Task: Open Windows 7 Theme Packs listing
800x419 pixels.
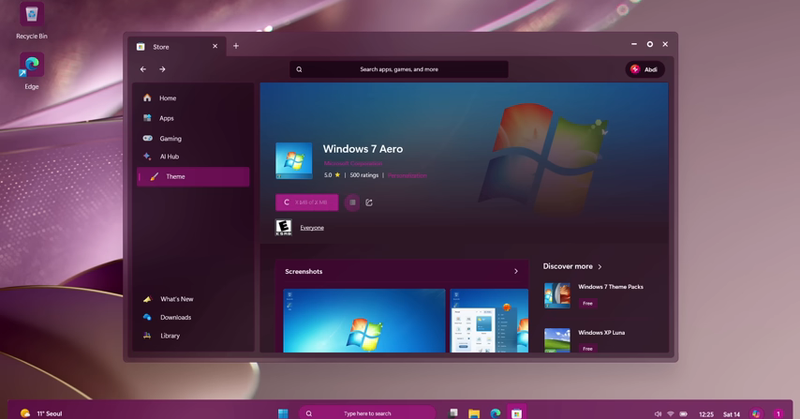Action: (x=611, y=287)
